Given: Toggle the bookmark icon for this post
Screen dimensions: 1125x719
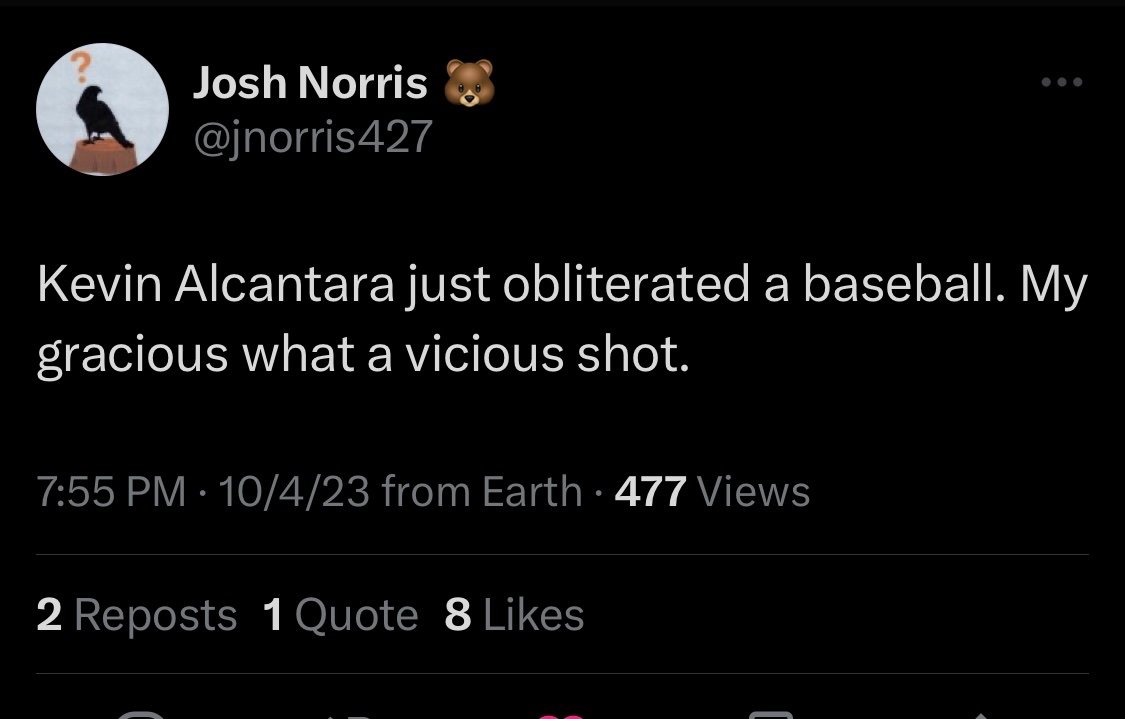Looking at the screenshot, I should (771, 714).
